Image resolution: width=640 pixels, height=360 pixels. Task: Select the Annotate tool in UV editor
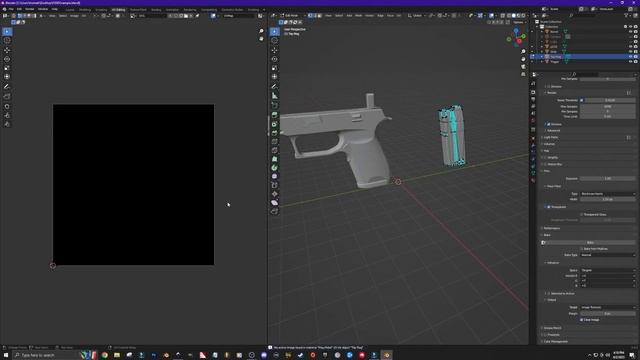pos(7,87)
